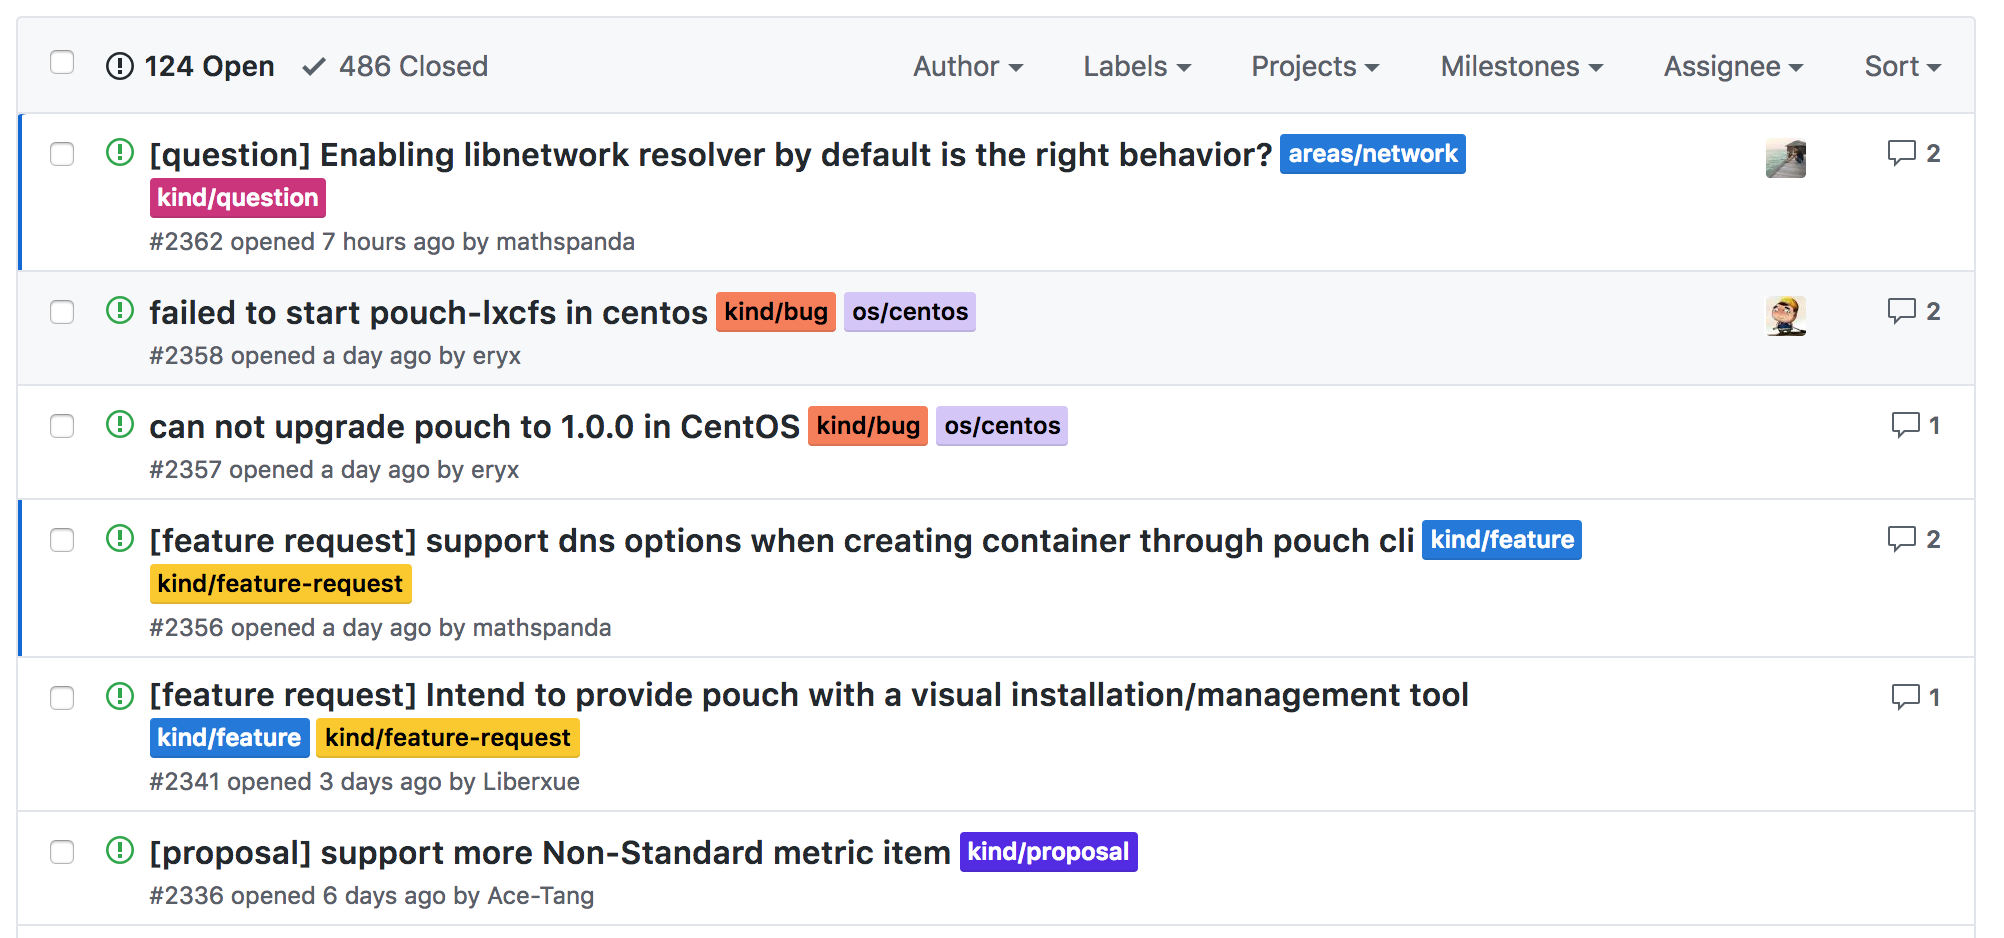Click author link mathspanda on issue #2362
Viewport: 2004px width, 938px height.
[x=565, y=242]
